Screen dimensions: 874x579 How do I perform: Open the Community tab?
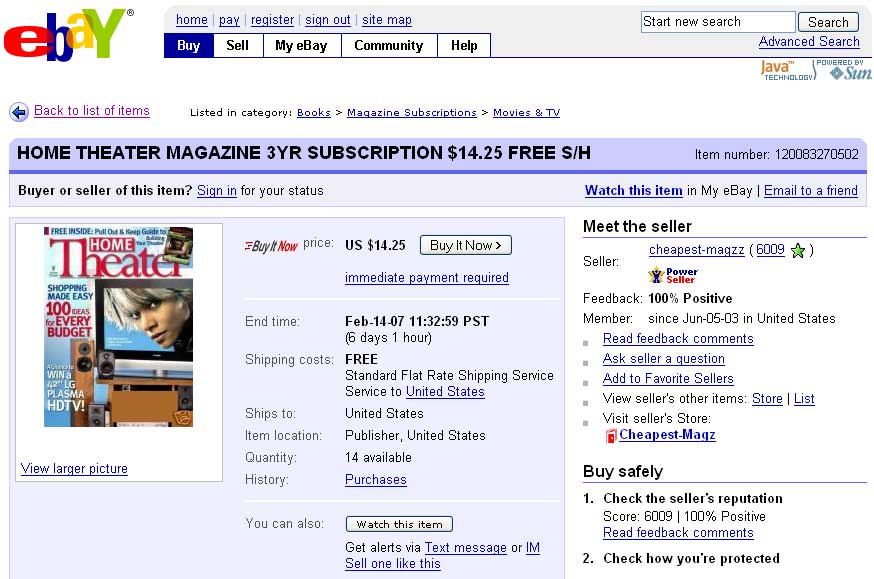(388, 45)
